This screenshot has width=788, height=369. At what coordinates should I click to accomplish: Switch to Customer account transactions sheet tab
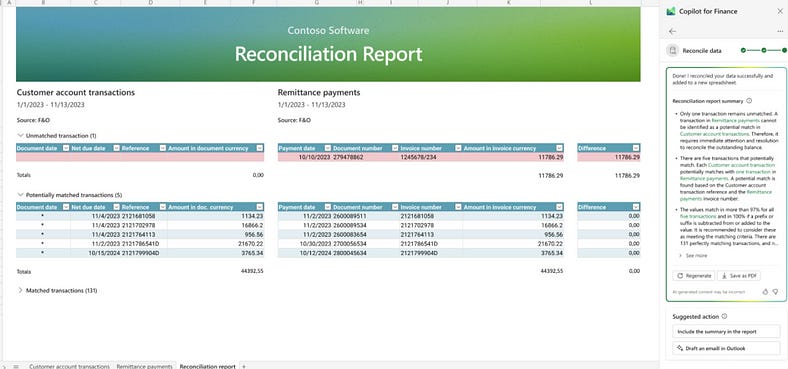click(69, 366)
